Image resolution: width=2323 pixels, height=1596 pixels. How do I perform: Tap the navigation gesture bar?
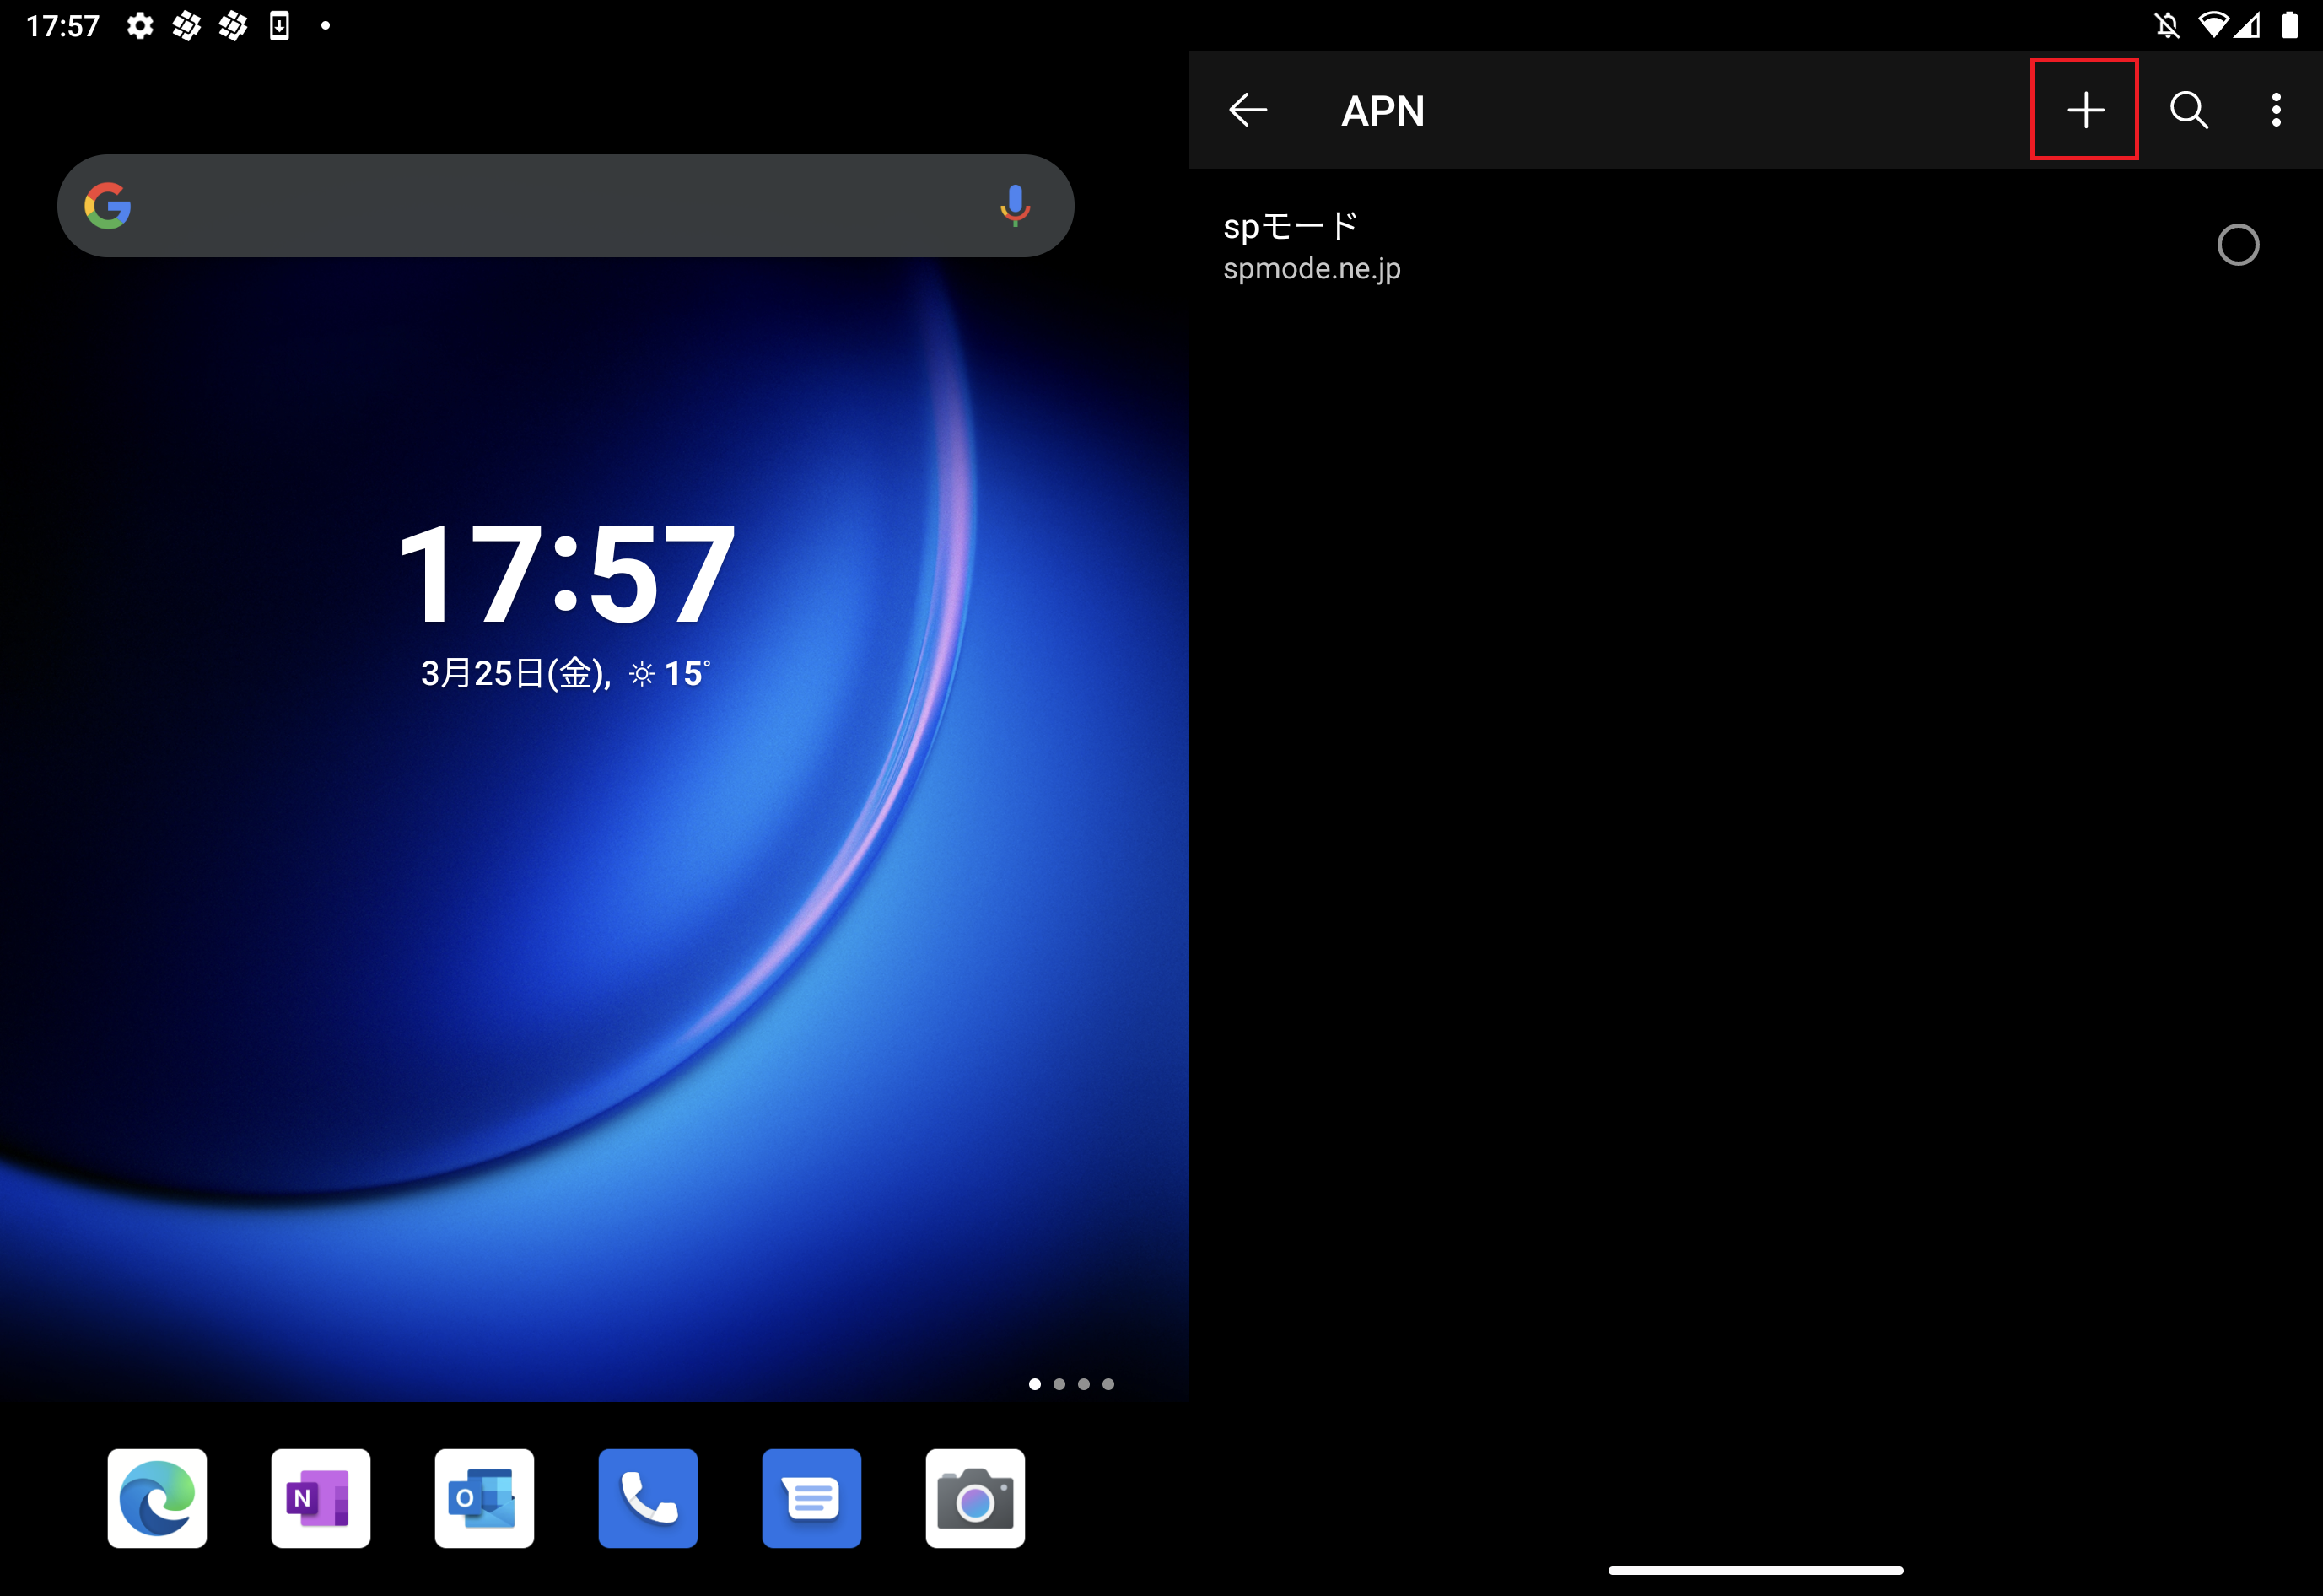[x=1755, y=1570]
